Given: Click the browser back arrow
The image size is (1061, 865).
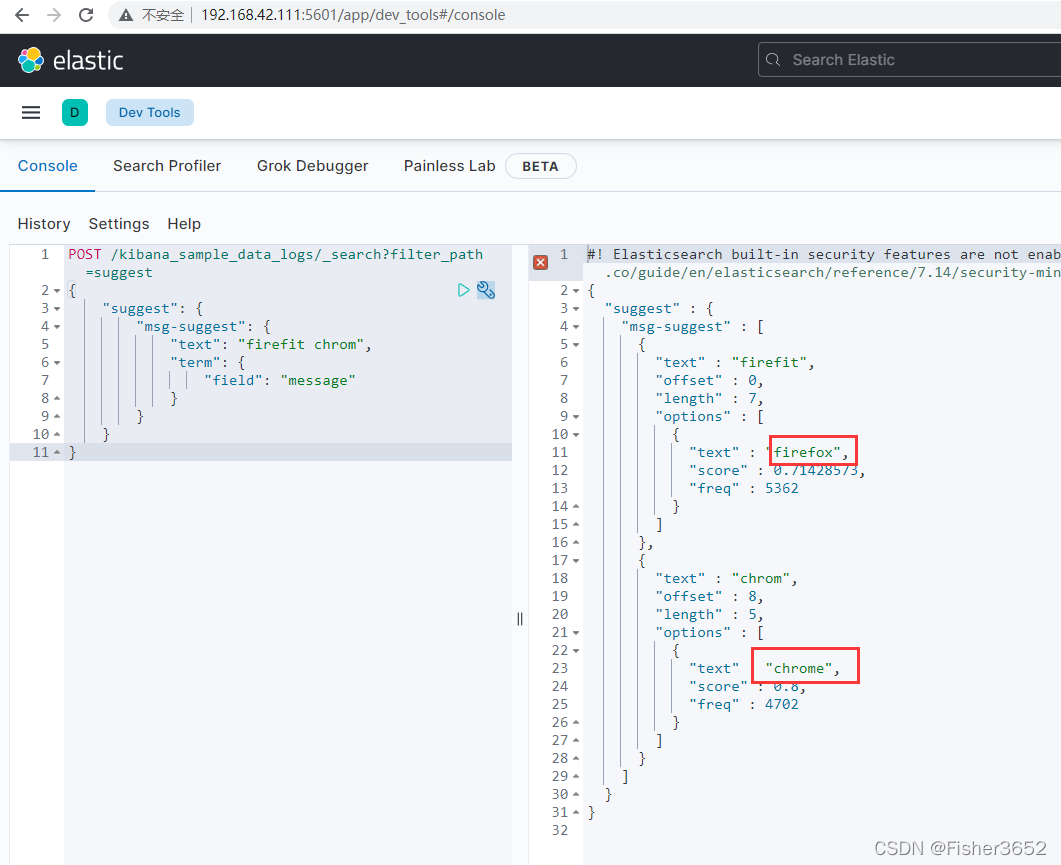Looking at the screenshot, I should click(x=22, y=15).
